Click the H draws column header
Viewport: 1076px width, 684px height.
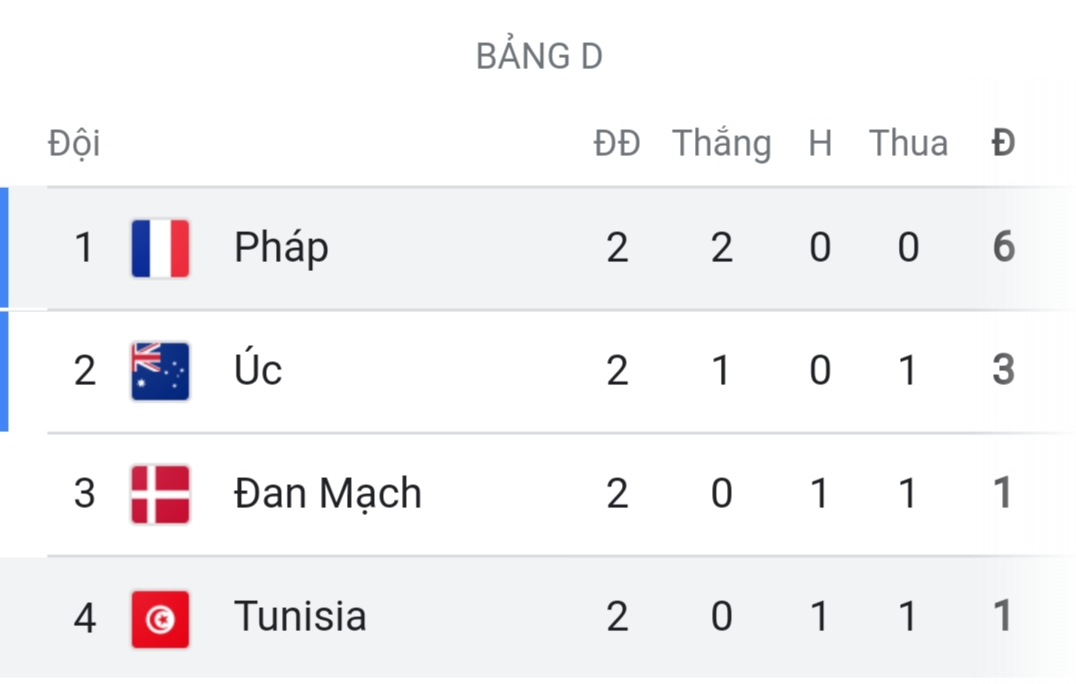(820, 143)
